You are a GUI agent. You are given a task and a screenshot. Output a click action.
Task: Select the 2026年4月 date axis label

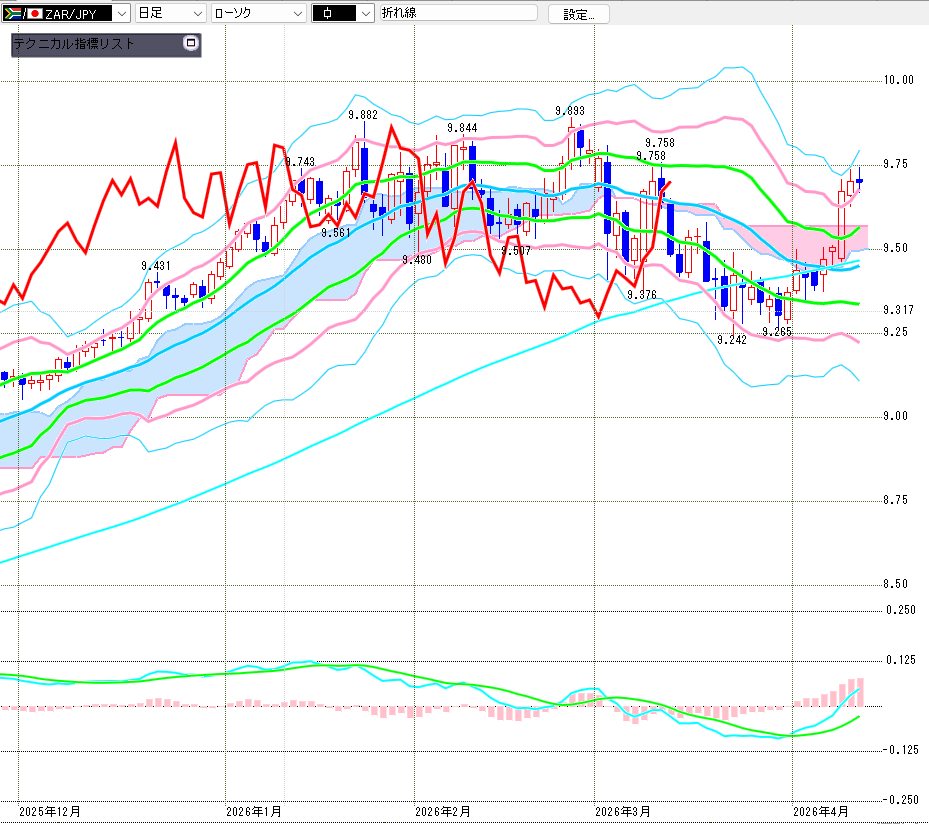[817, 811]
